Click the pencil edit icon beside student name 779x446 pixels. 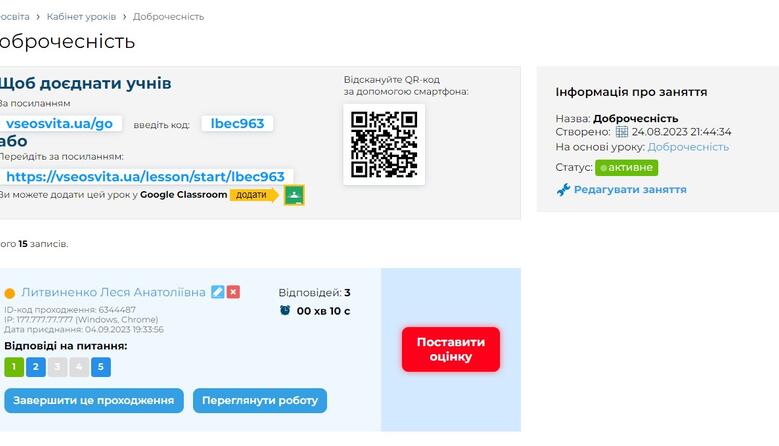(218, 292)
